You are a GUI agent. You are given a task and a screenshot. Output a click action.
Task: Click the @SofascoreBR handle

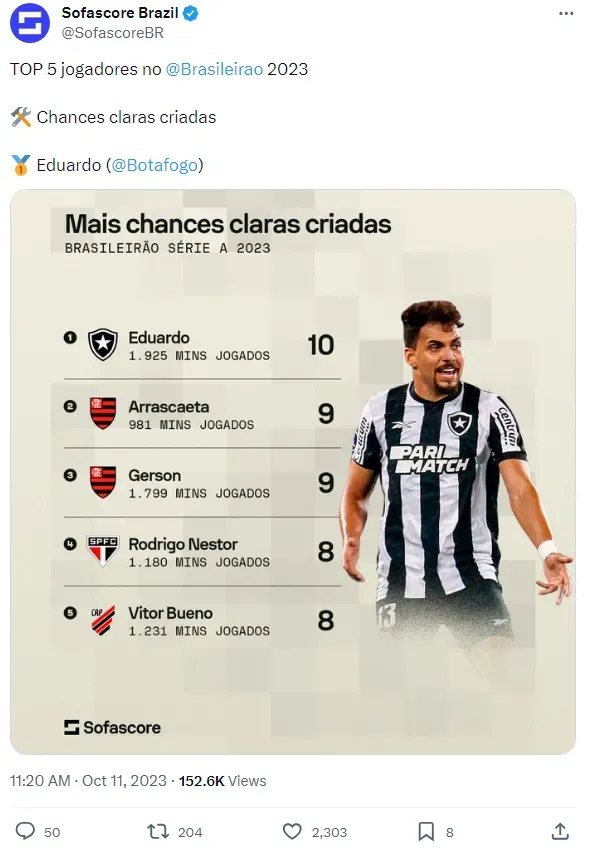[x=113, y=33]
